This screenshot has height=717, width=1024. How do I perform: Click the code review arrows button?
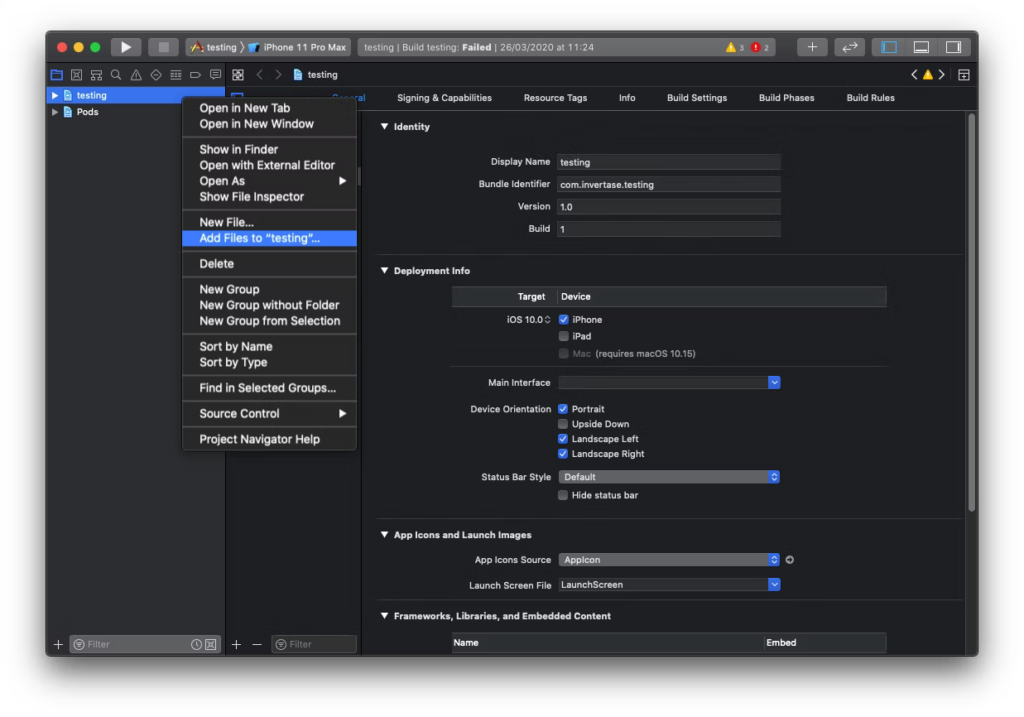849,47
